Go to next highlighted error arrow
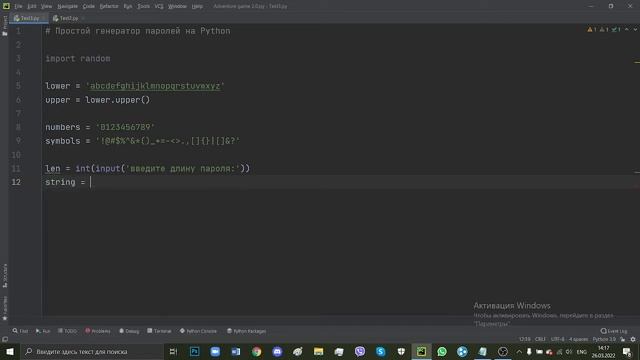 pos(635,29)
